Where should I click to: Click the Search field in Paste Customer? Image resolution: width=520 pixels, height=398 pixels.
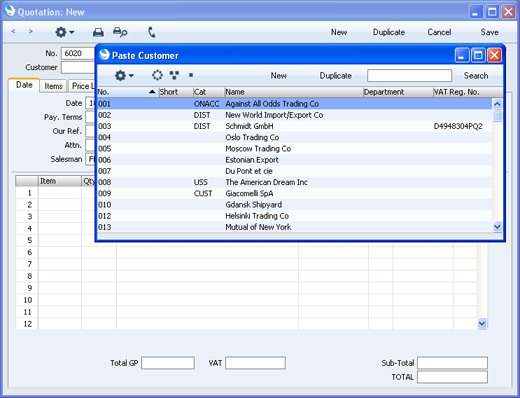click(409, 76)
